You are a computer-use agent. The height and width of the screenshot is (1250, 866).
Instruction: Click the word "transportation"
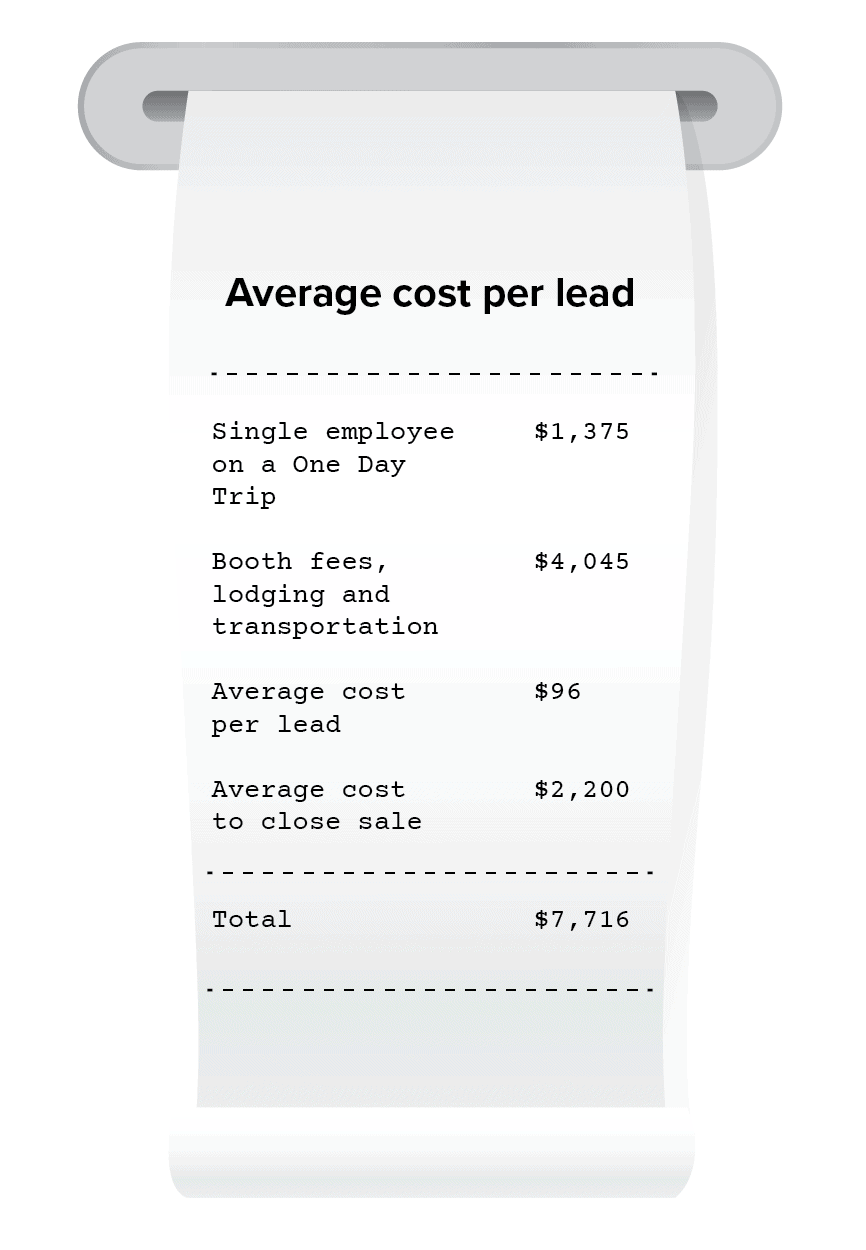324,627
